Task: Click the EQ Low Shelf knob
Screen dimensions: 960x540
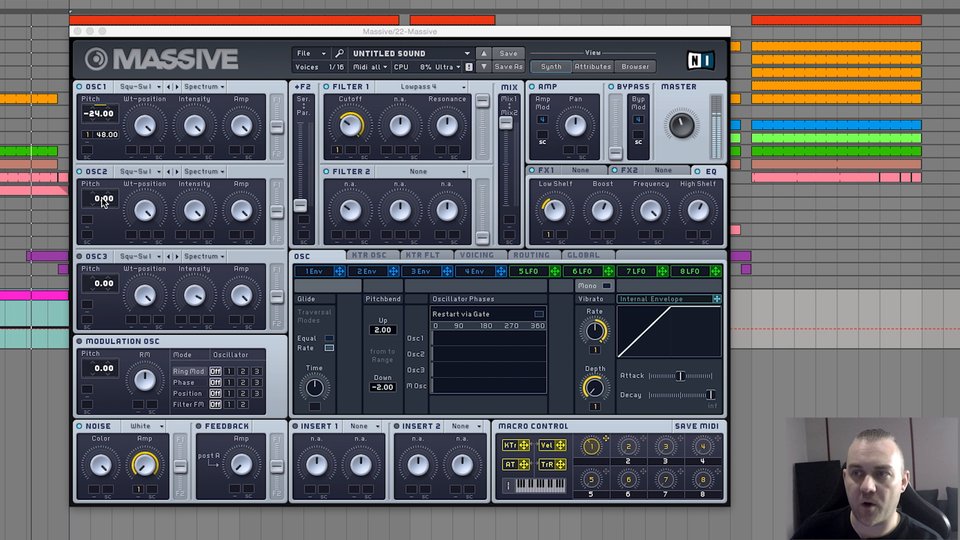Action: coord(554,210)
